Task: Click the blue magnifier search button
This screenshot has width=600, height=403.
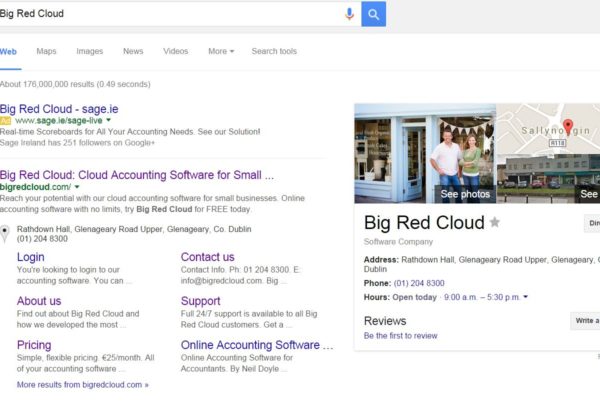Action: click(373, 14)
